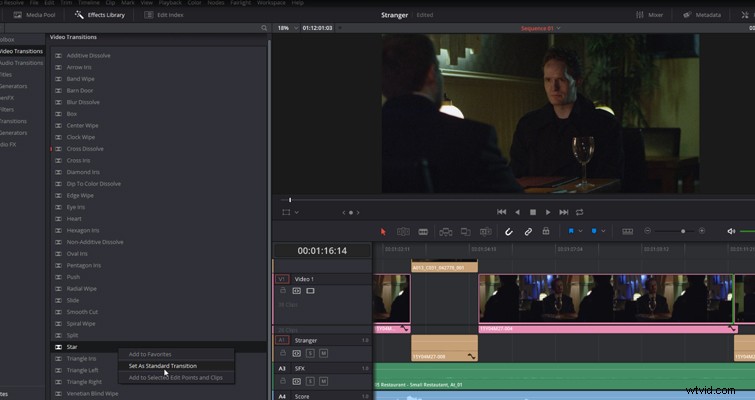The width and height of the screenshot is (755, 400).
Task: Disable the Video 1 track
Action: [x=311, y=291]
